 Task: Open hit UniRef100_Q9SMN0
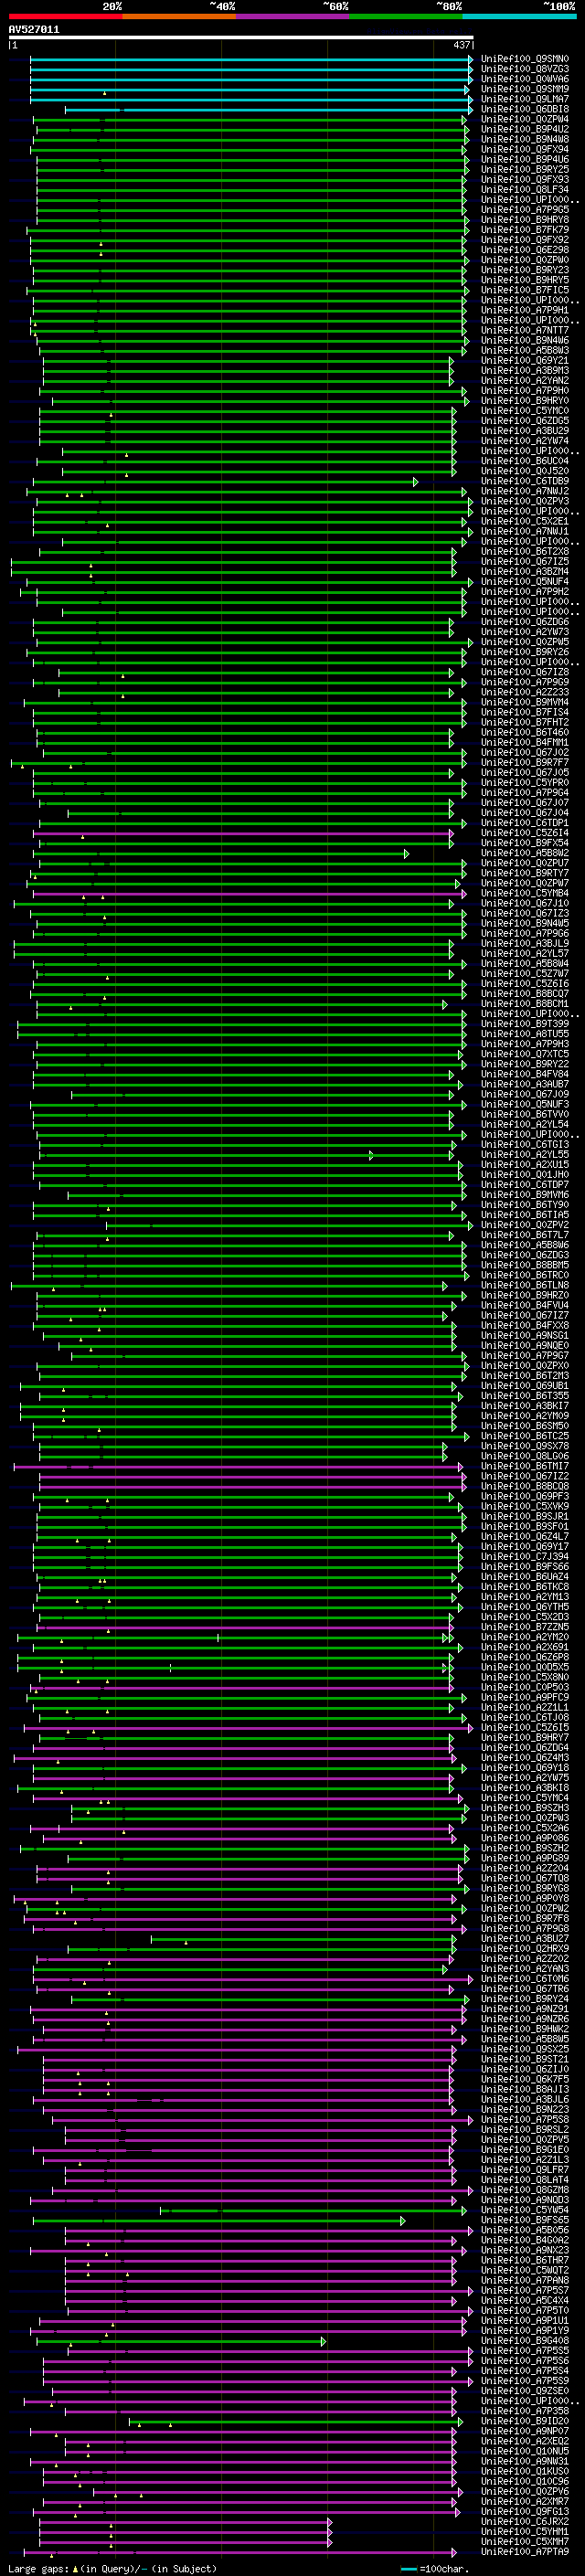[525, 59]
